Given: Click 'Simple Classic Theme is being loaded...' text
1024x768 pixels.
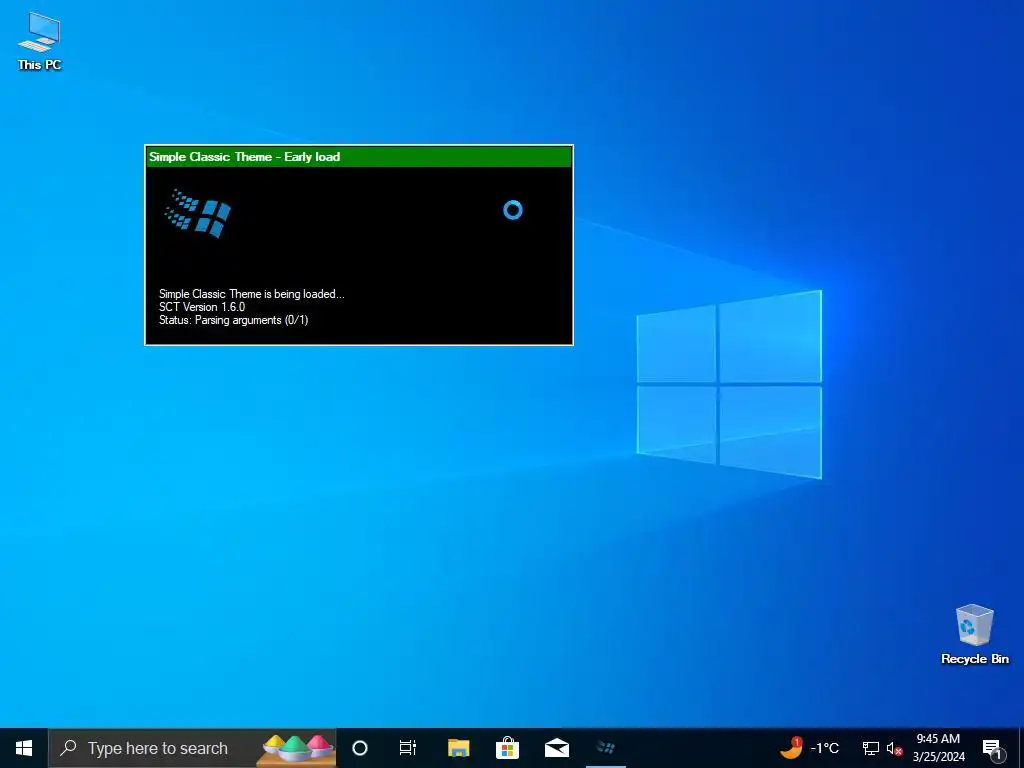Looking at the screenshot, I should tap(251, 294).
